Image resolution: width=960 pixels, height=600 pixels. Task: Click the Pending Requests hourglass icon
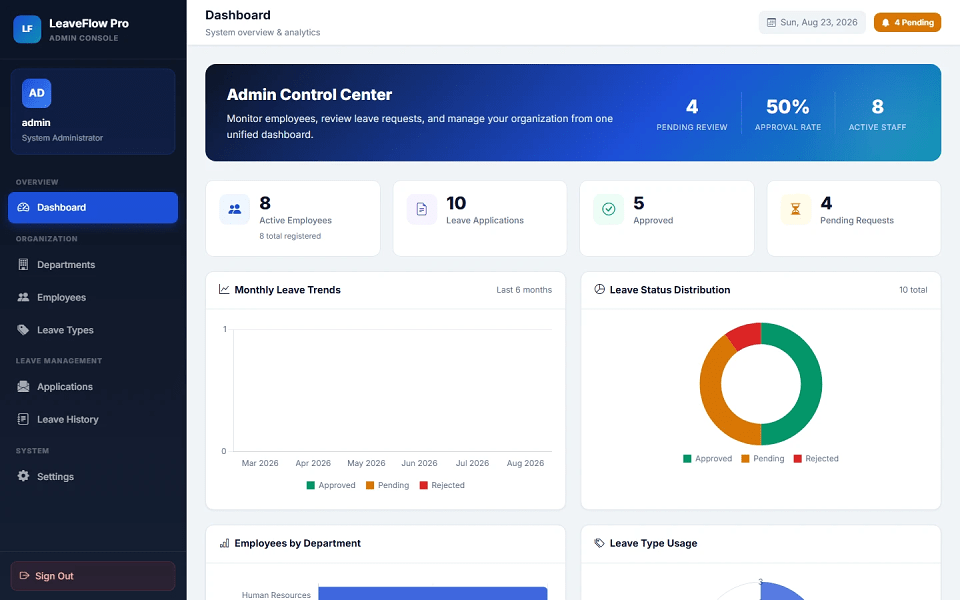pos(795,209)
